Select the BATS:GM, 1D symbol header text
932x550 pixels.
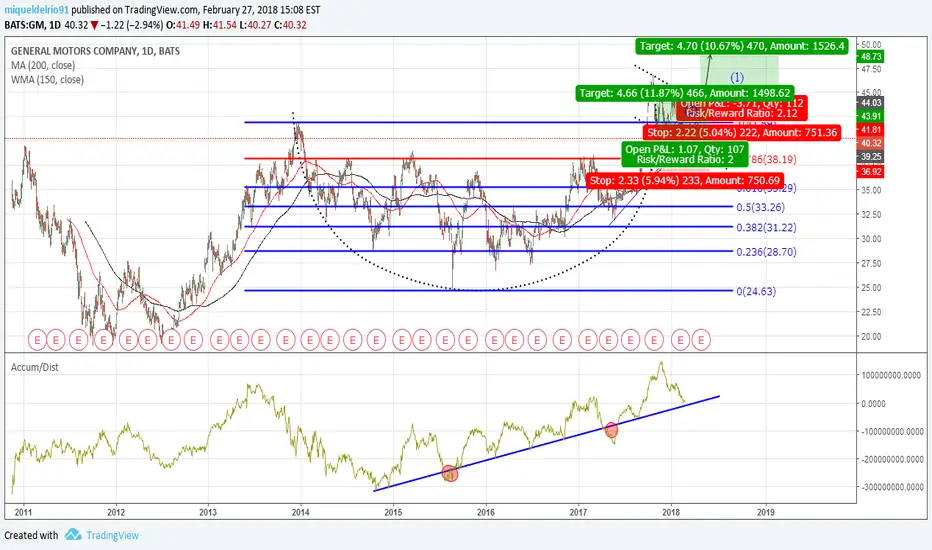pos(33,25)
